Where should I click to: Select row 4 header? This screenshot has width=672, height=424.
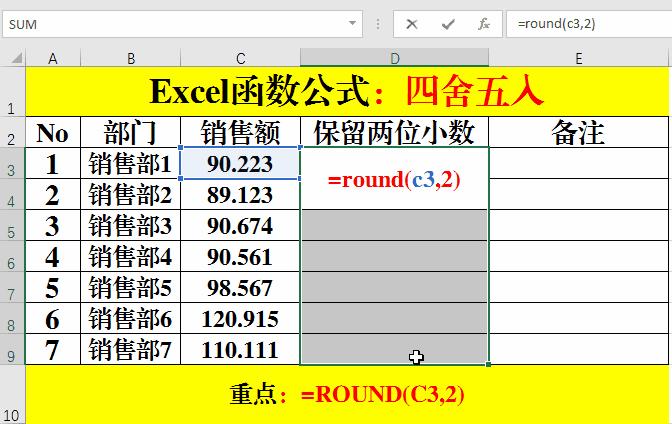[x=12, y=194]
